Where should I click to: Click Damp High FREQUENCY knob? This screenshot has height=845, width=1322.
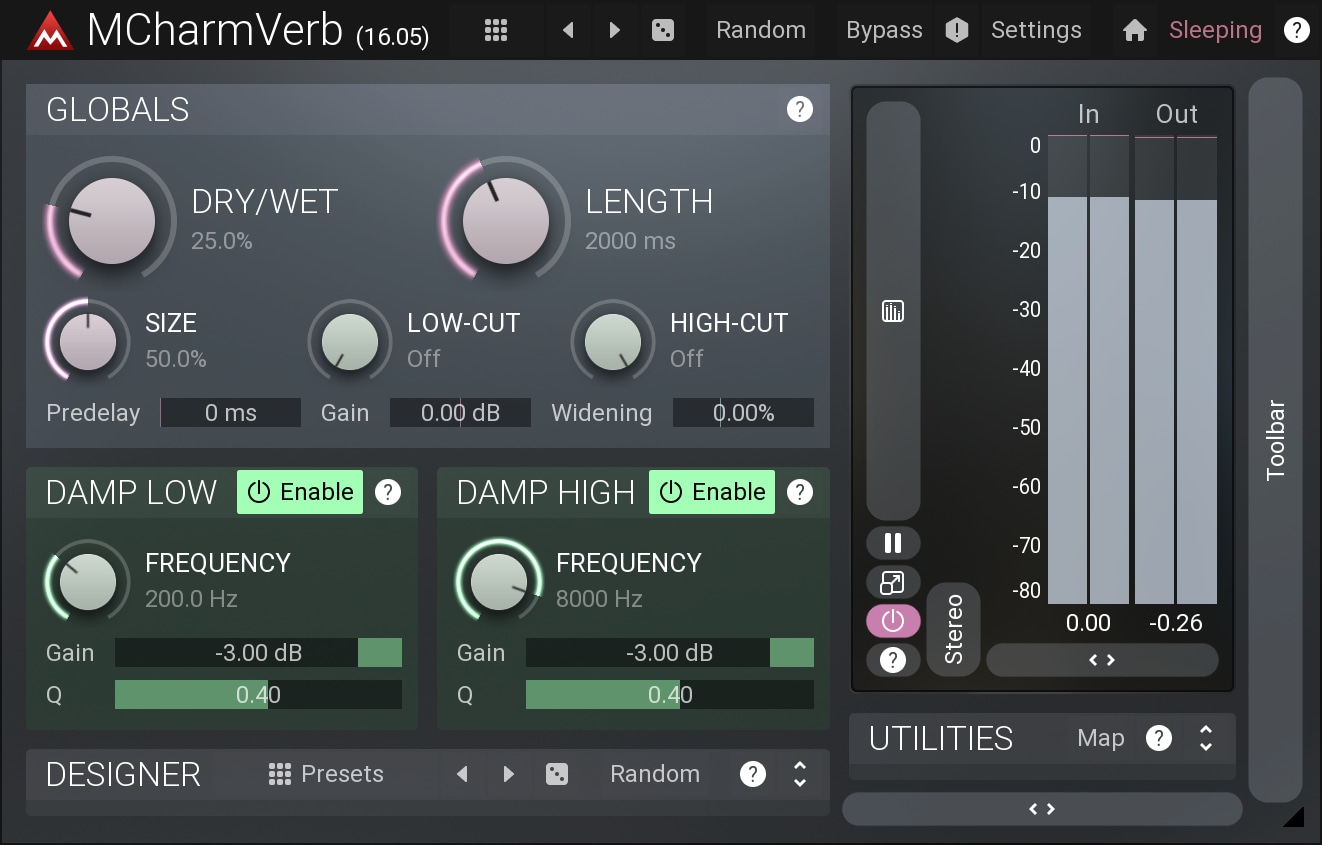[x=499, y=581]
